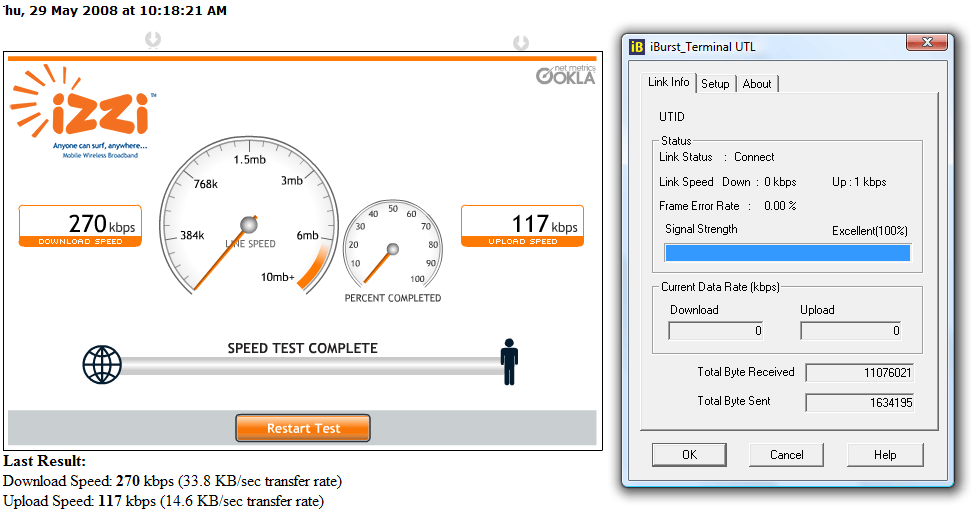Click the iB icon in title bar
Viewport: 971px width, 521px height.
pos(637,47)
